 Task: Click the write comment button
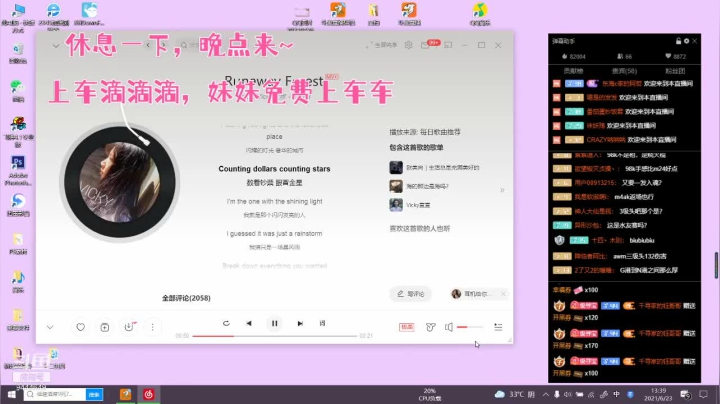[411, 294]
